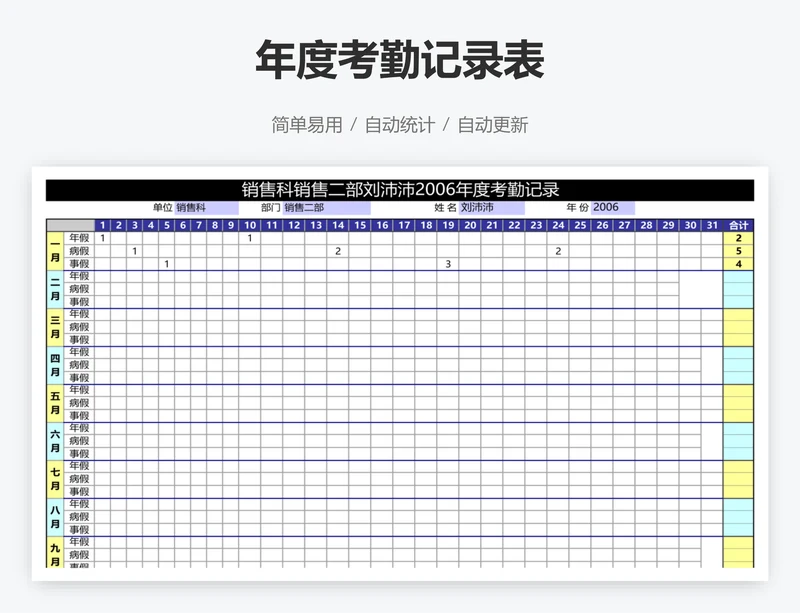Click the 单位 label
The height and width of the screenshot is (613, 800).
[163, 208]
